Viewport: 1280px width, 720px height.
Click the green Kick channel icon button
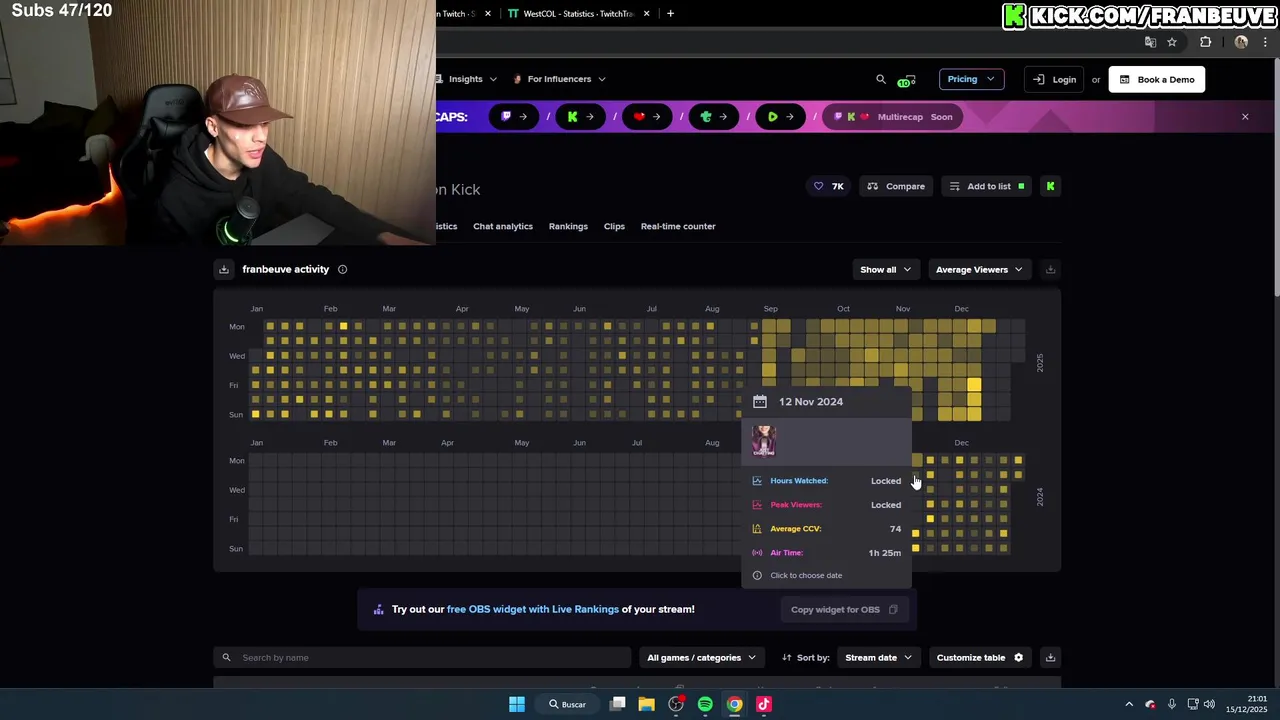tap(1050, 186)
